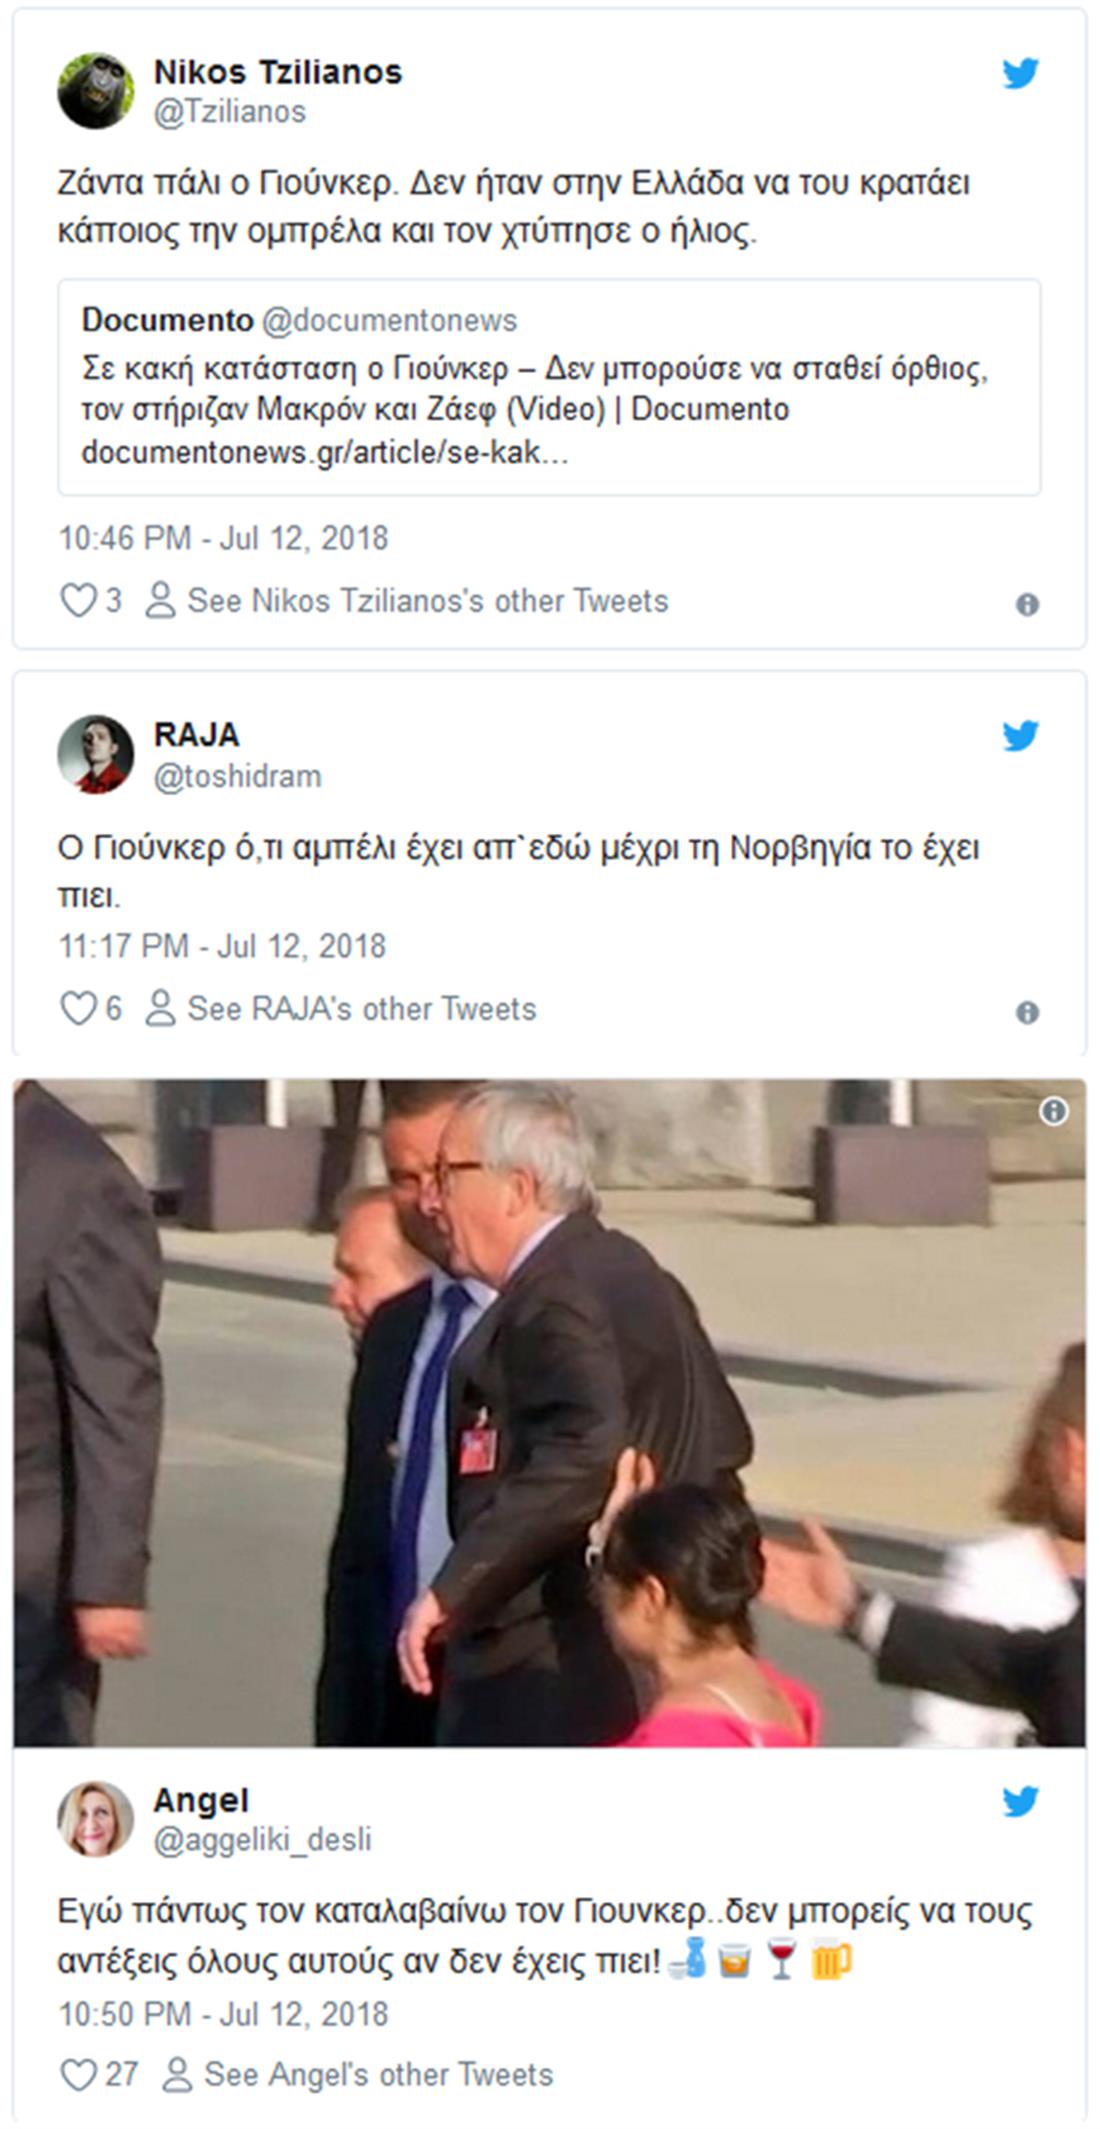Image resolution: width=1100 pixels, height=2129 pixels.
Task: Click the Twitter bird icon on Nikos Tzilianos's tweet
Action: click(1021, 73)
